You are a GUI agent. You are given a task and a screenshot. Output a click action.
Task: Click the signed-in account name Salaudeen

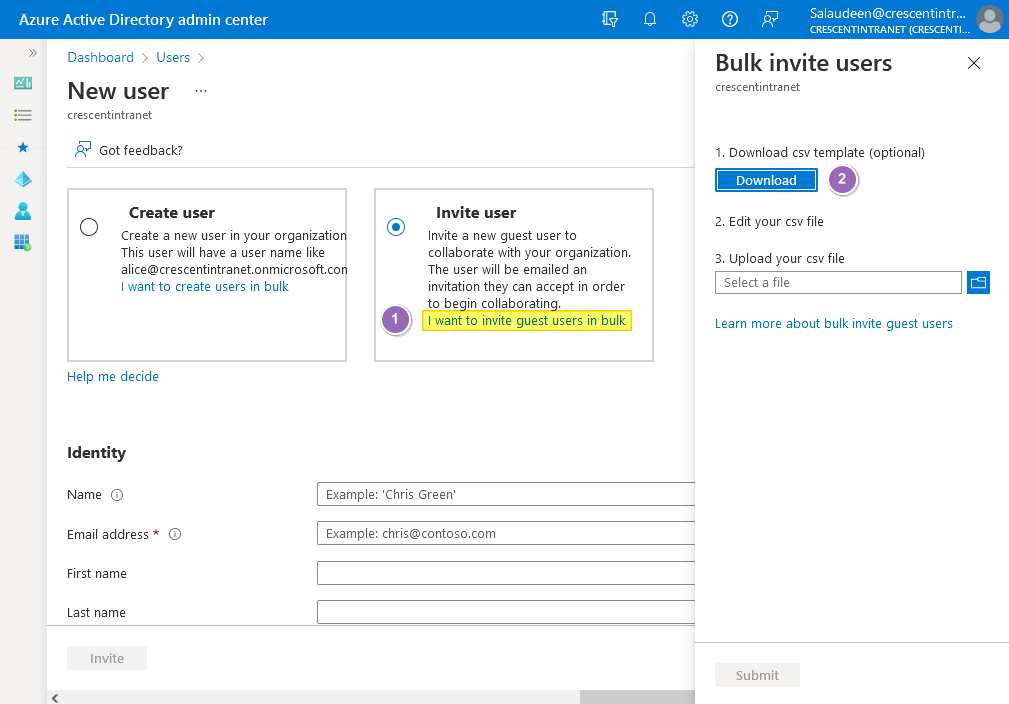point(888,14)
